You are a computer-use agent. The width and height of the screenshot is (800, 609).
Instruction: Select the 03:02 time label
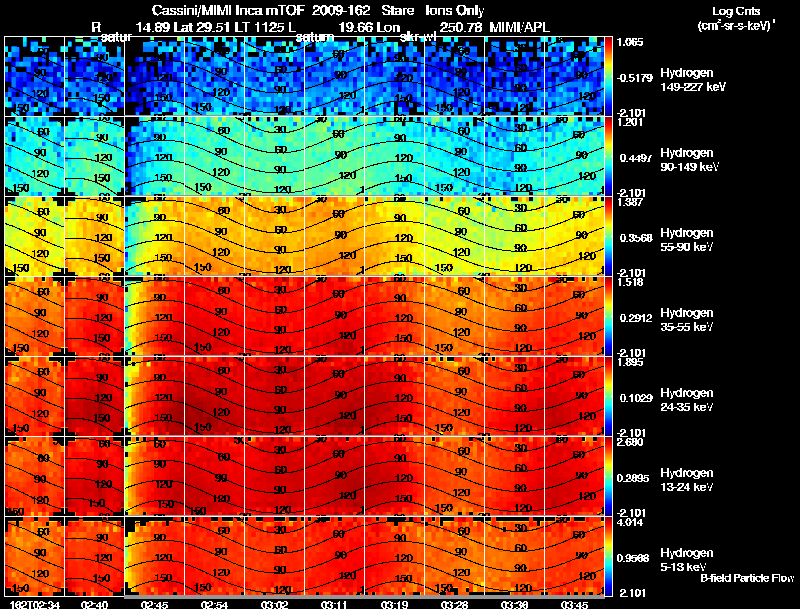[274, 605]
